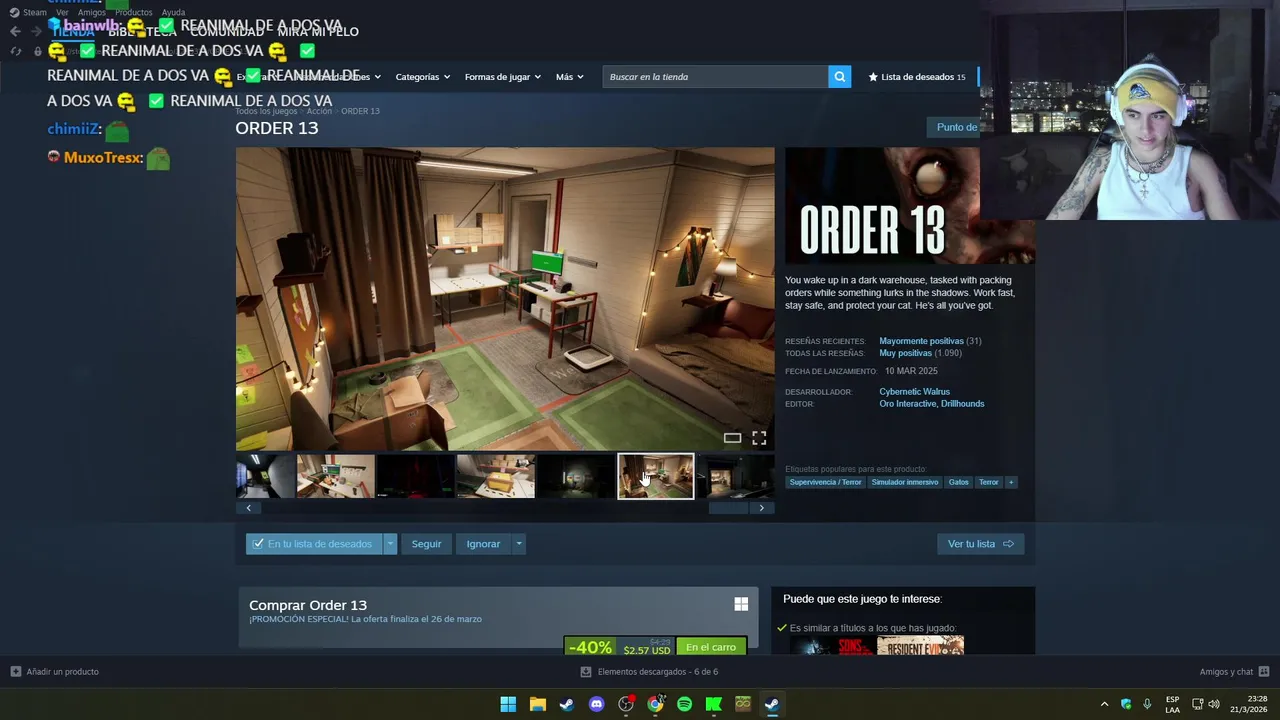Select the desk packing screenshot thumbnail

[x=336, y=476]
